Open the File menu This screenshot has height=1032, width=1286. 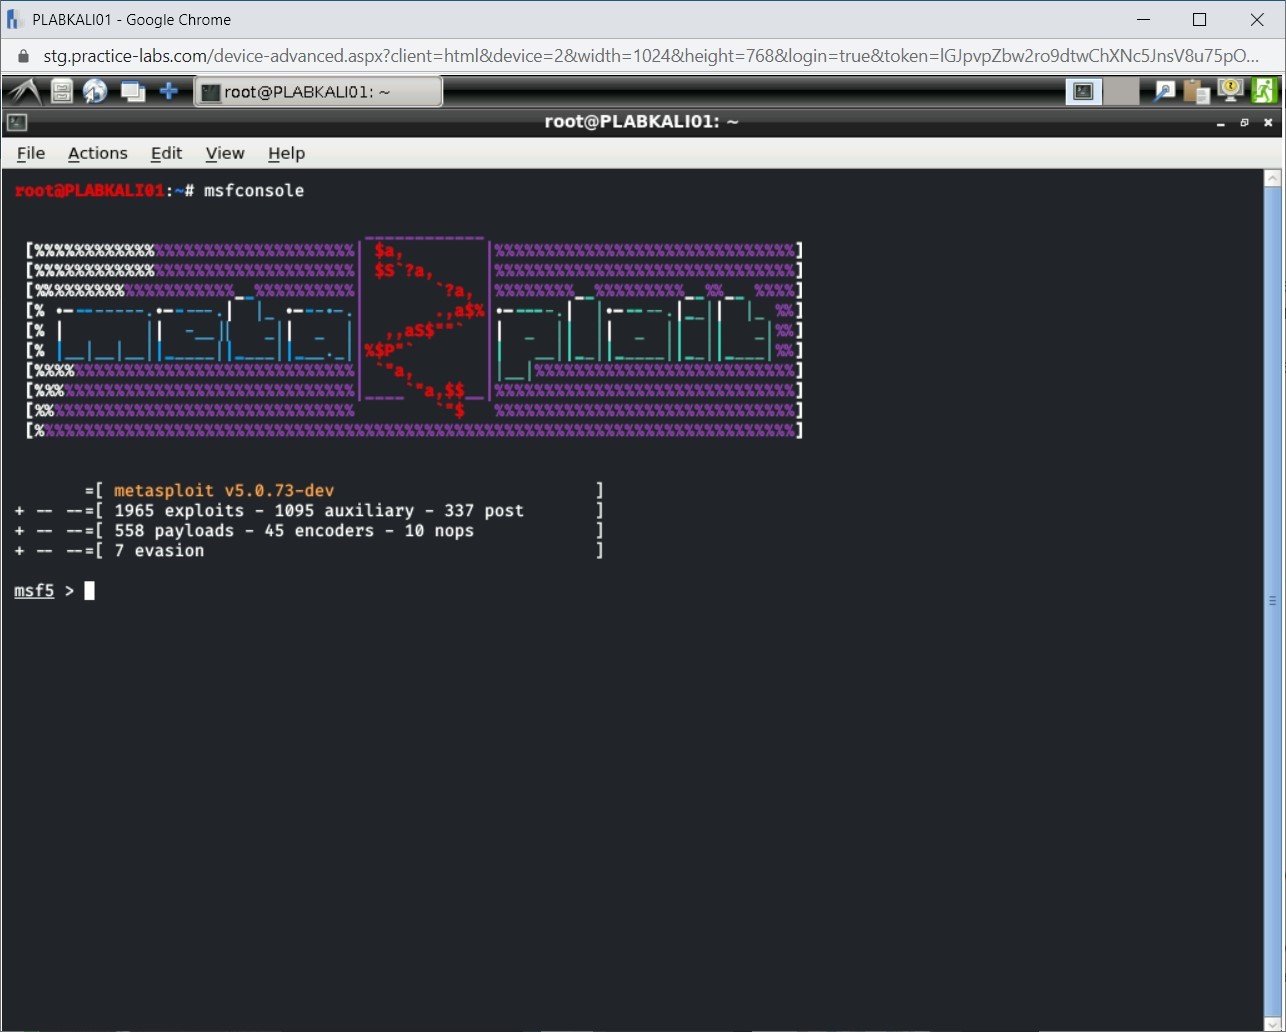coord(31,153)
